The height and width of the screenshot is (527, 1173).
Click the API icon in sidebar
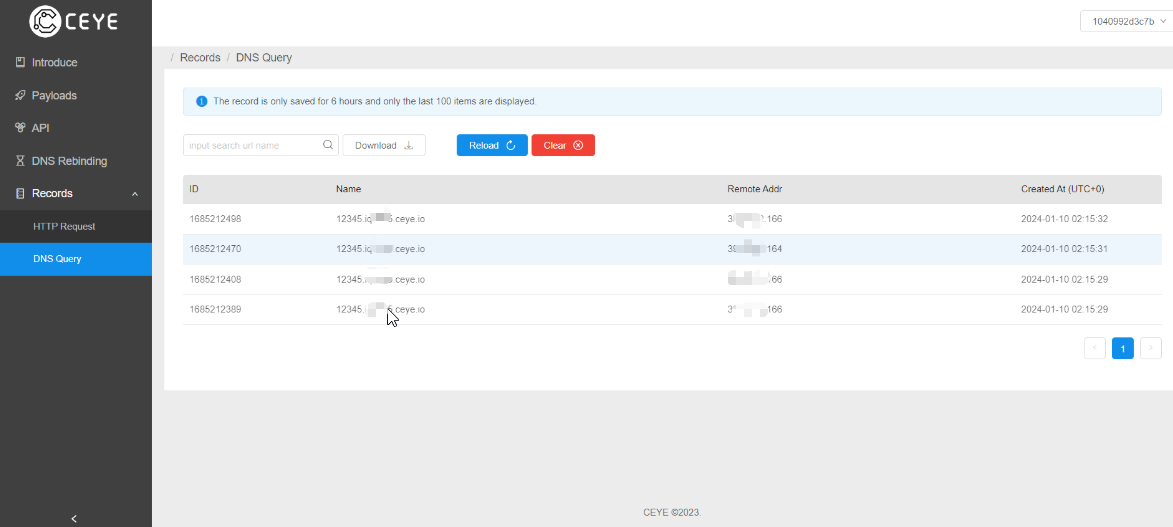(21, 128)
